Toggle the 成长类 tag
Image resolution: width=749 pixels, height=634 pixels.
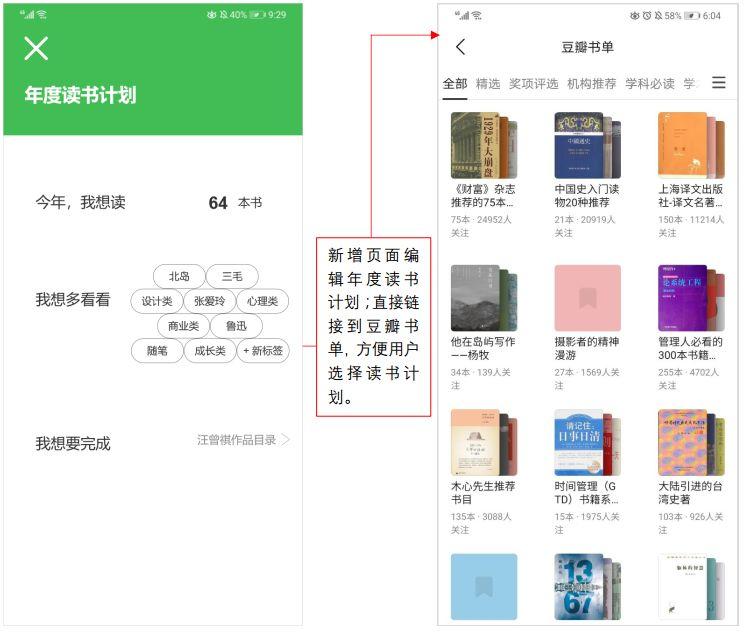coord(210,351)
